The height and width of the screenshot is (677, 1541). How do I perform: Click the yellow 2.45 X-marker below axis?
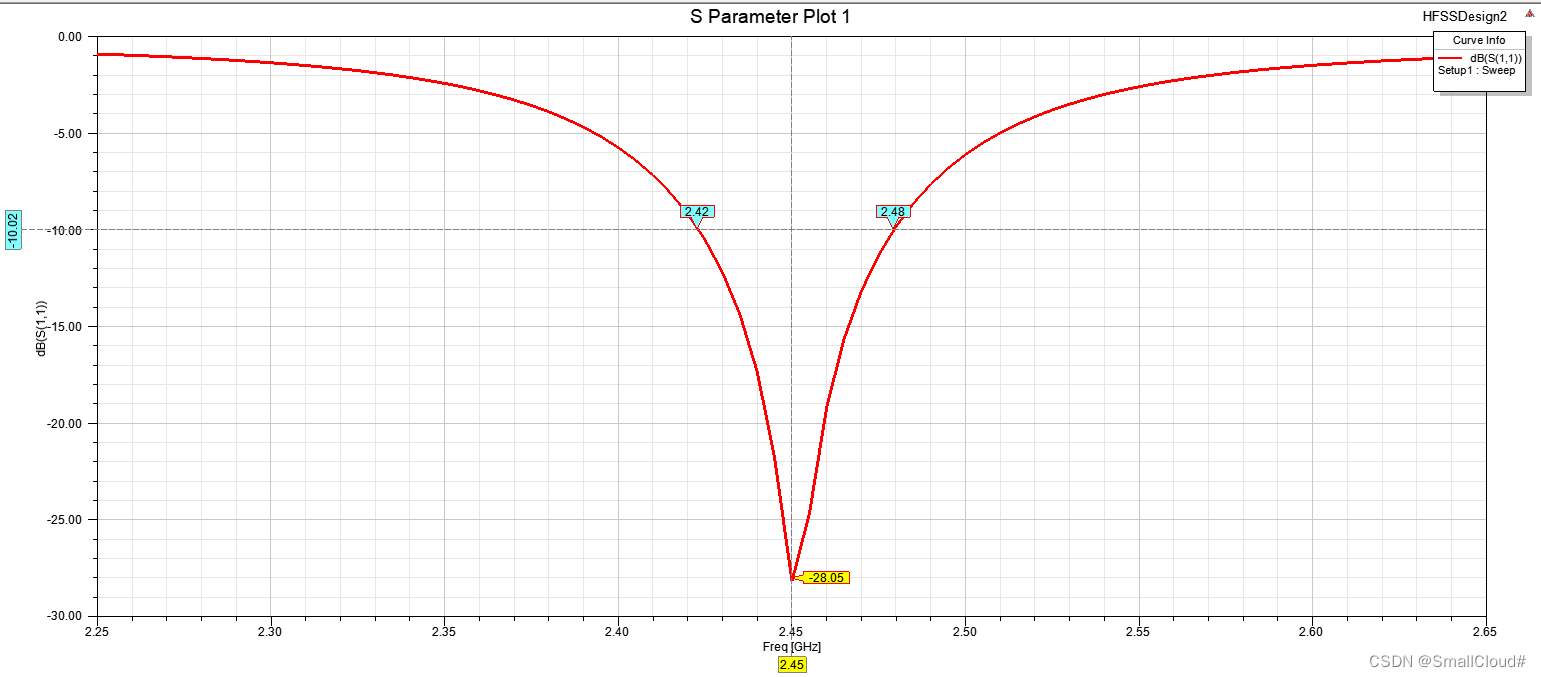(x=792, y=664)
